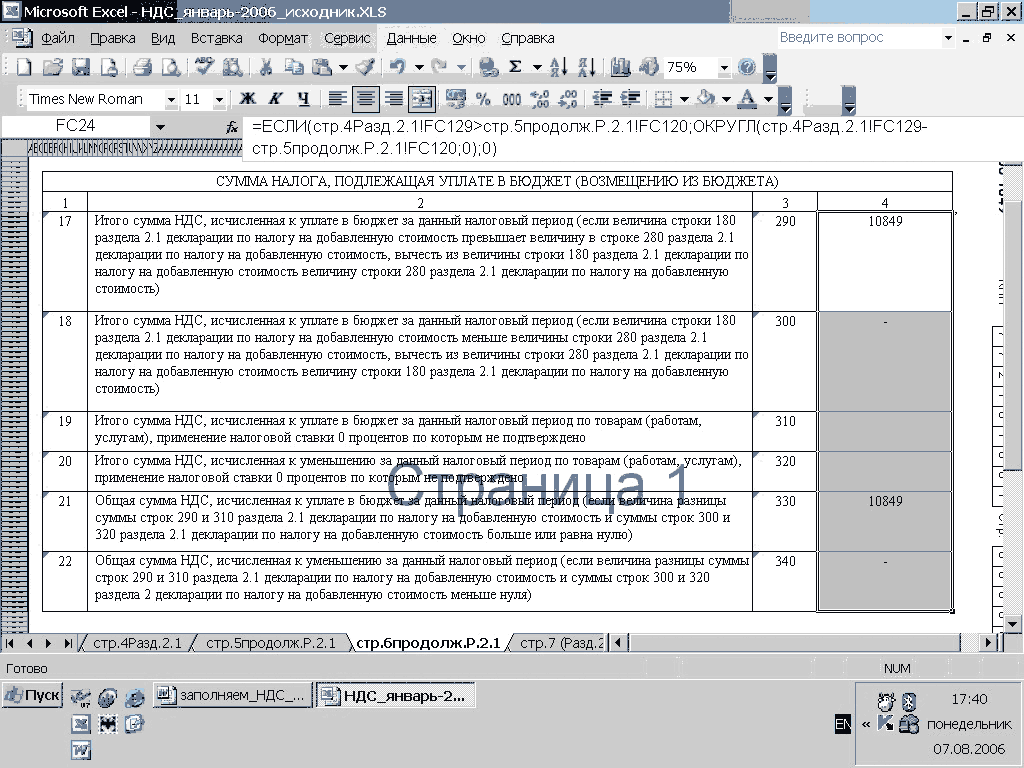1024x768 pixels.
Task: Open the font color dropdown arrow
Action: [768, 99]
